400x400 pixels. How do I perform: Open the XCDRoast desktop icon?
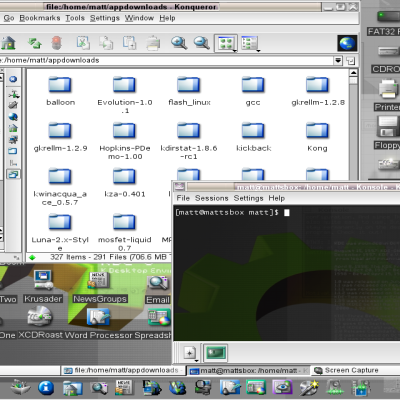pos(40,323)
